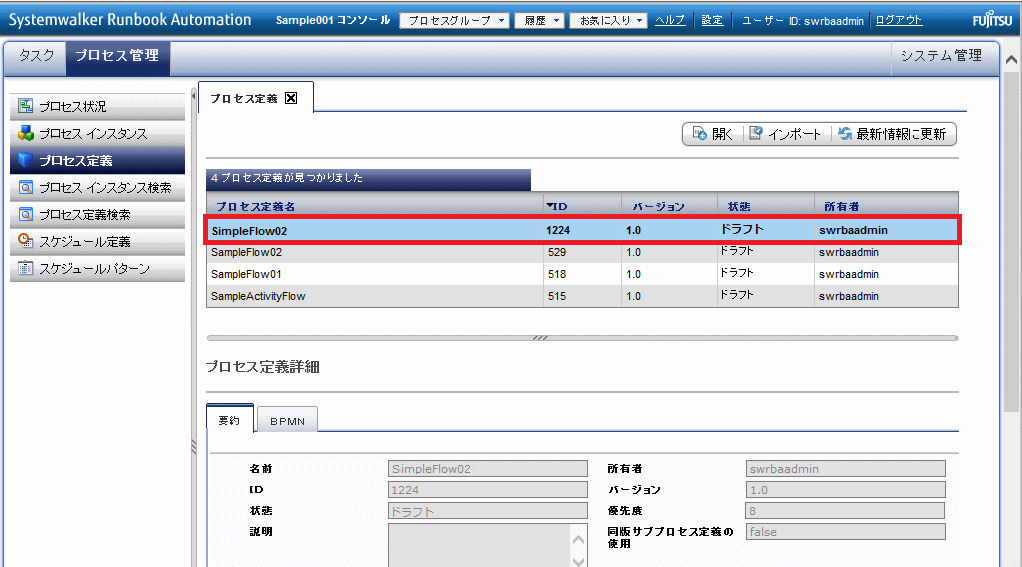Open プロセス定義検索 in sidebar
Screen dimensions: 1022x567
tap(98, 214)
